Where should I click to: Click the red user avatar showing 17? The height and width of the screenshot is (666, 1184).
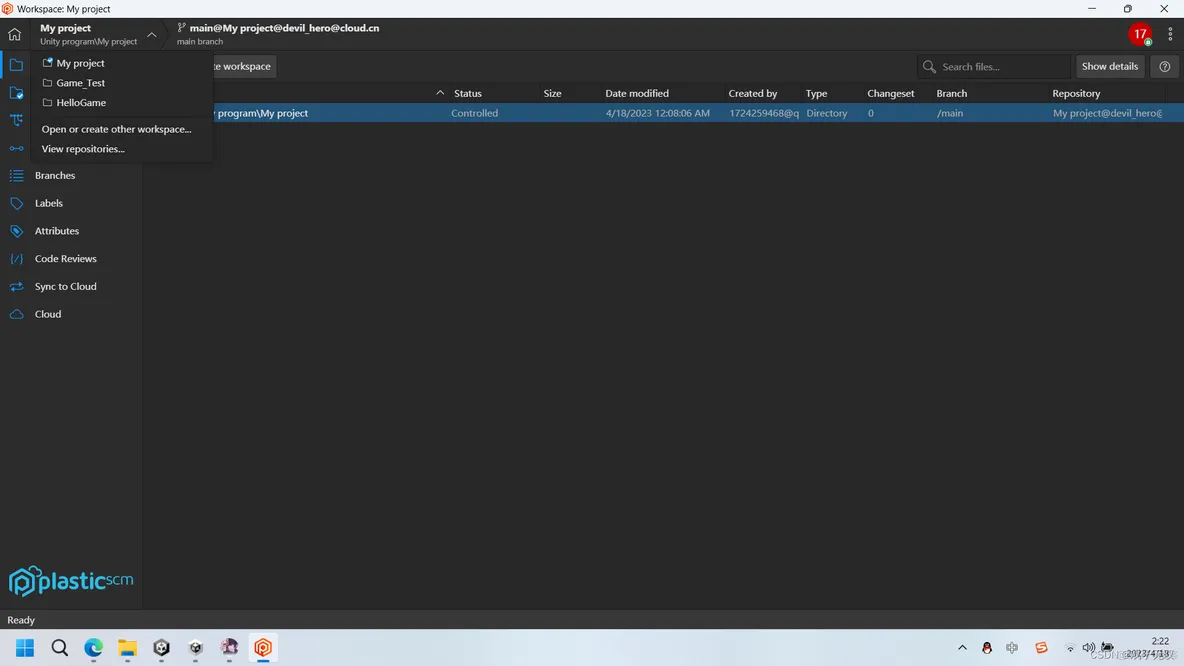pyautogui.click(x=1139, y=34)
